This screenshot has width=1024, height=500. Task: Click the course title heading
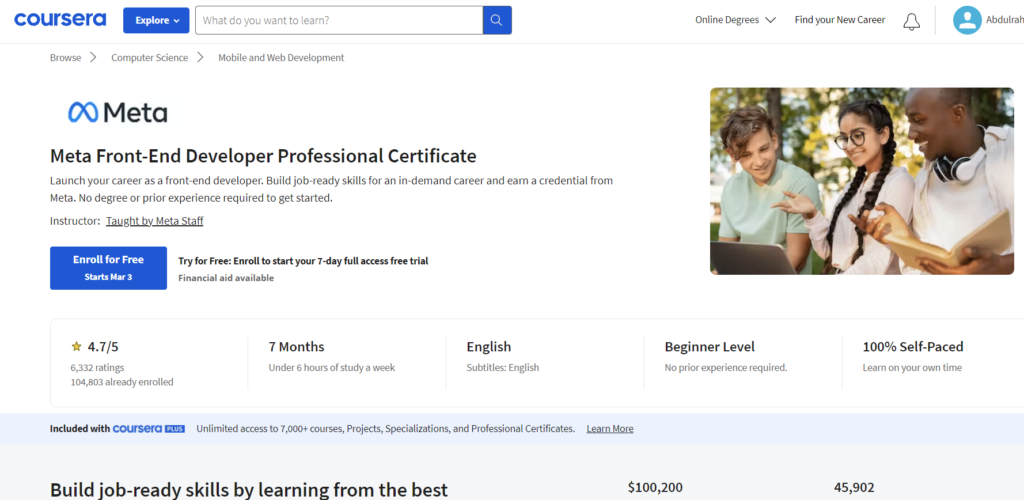(x=263, y=157)
